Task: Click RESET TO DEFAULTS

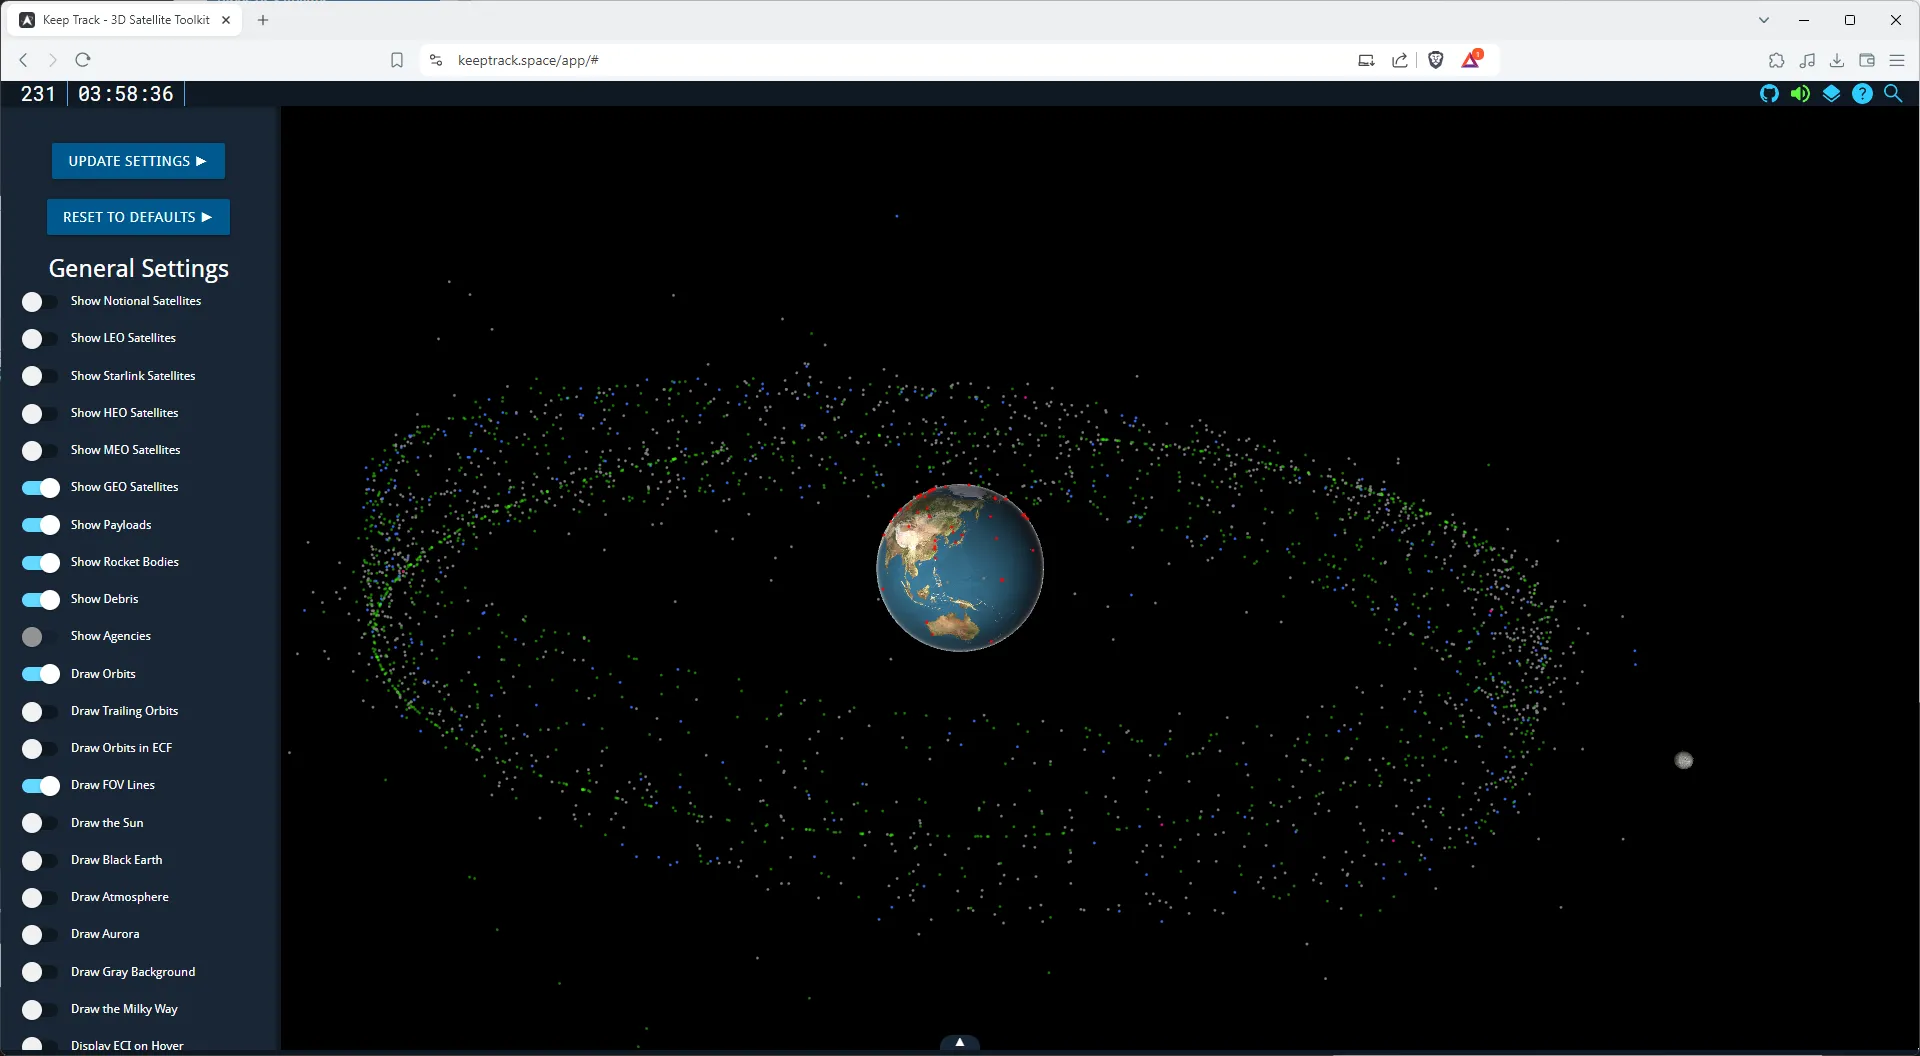Action: click(138, 217)
